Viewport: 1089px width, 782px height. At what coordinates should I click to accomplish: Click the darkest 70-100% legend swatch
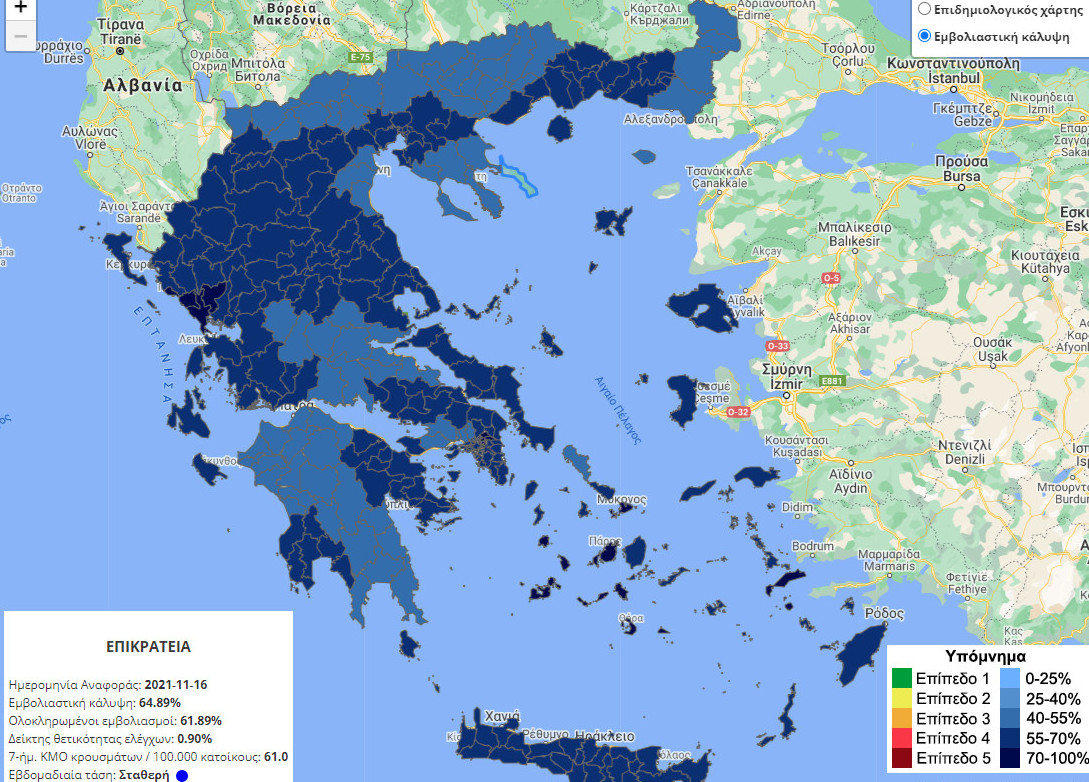[1010, 758]
